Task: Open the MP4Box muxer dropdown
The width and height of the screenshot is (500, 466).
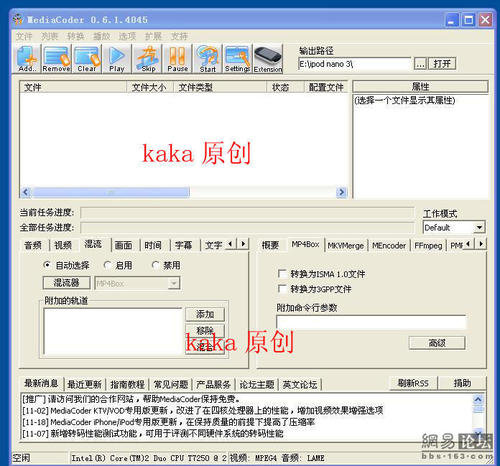Action: coord(174,283)
